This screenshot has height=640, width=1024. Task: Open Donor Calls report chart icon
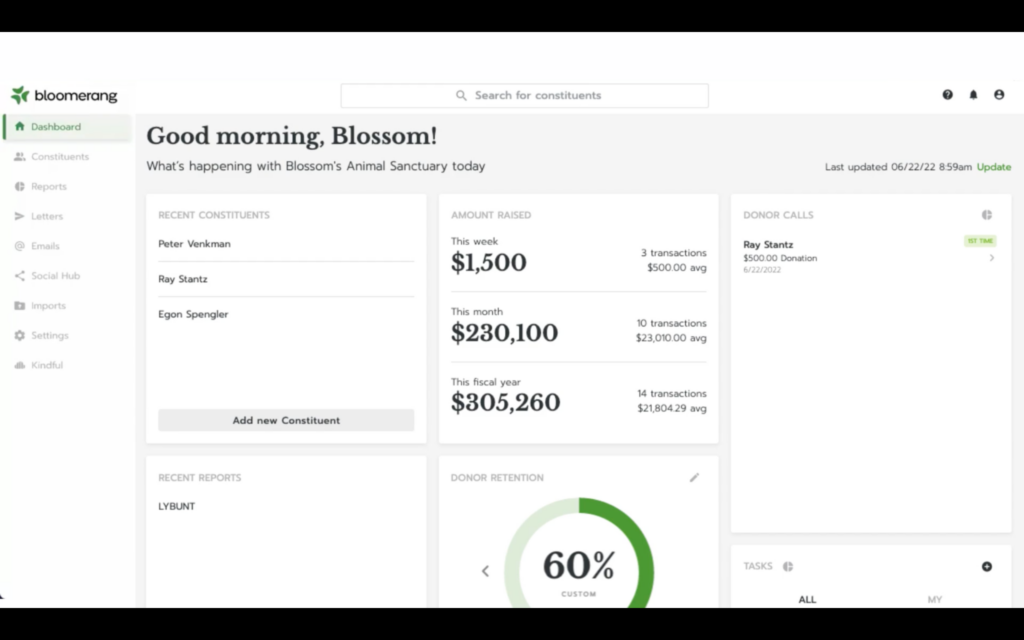click(x=987, y=215)
